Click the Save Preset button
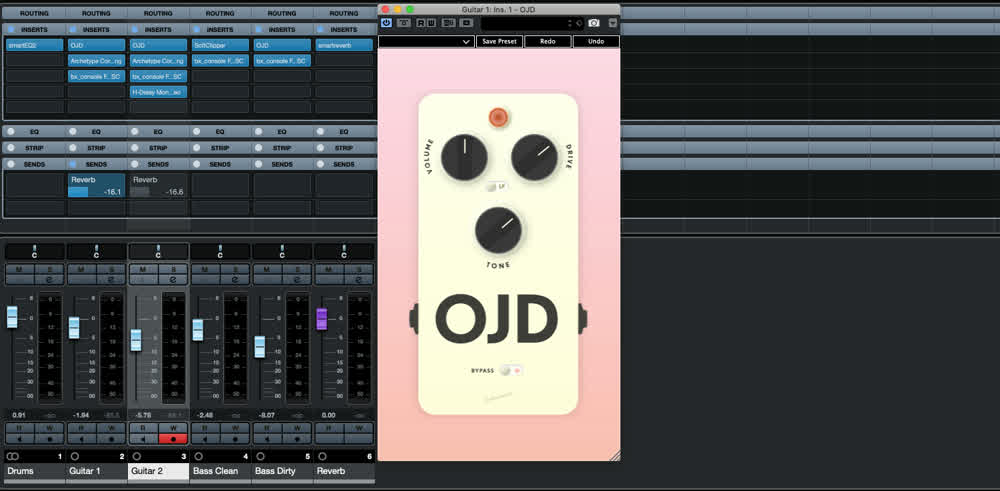Screen dimensions: 1000x491 (x=499, y=41)
